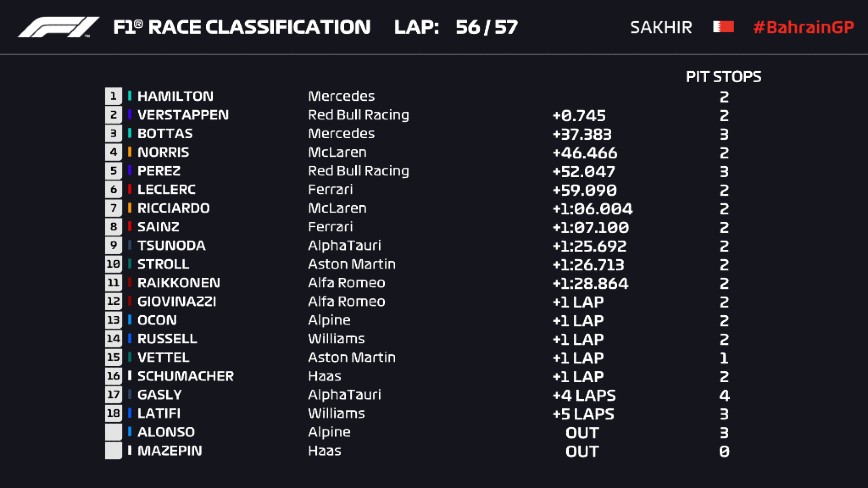Click the PIT STOPS column header
868x488 pixels.
[723, 76]
